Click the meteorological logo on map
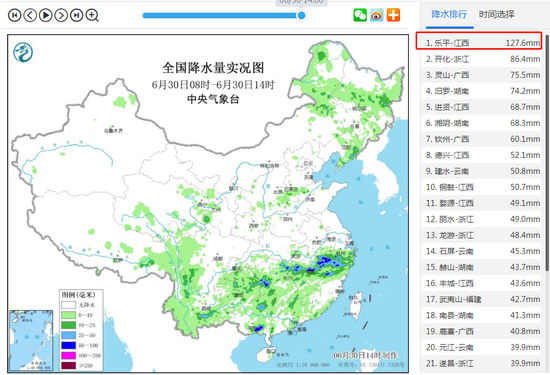550x375 pixels. 23,53
